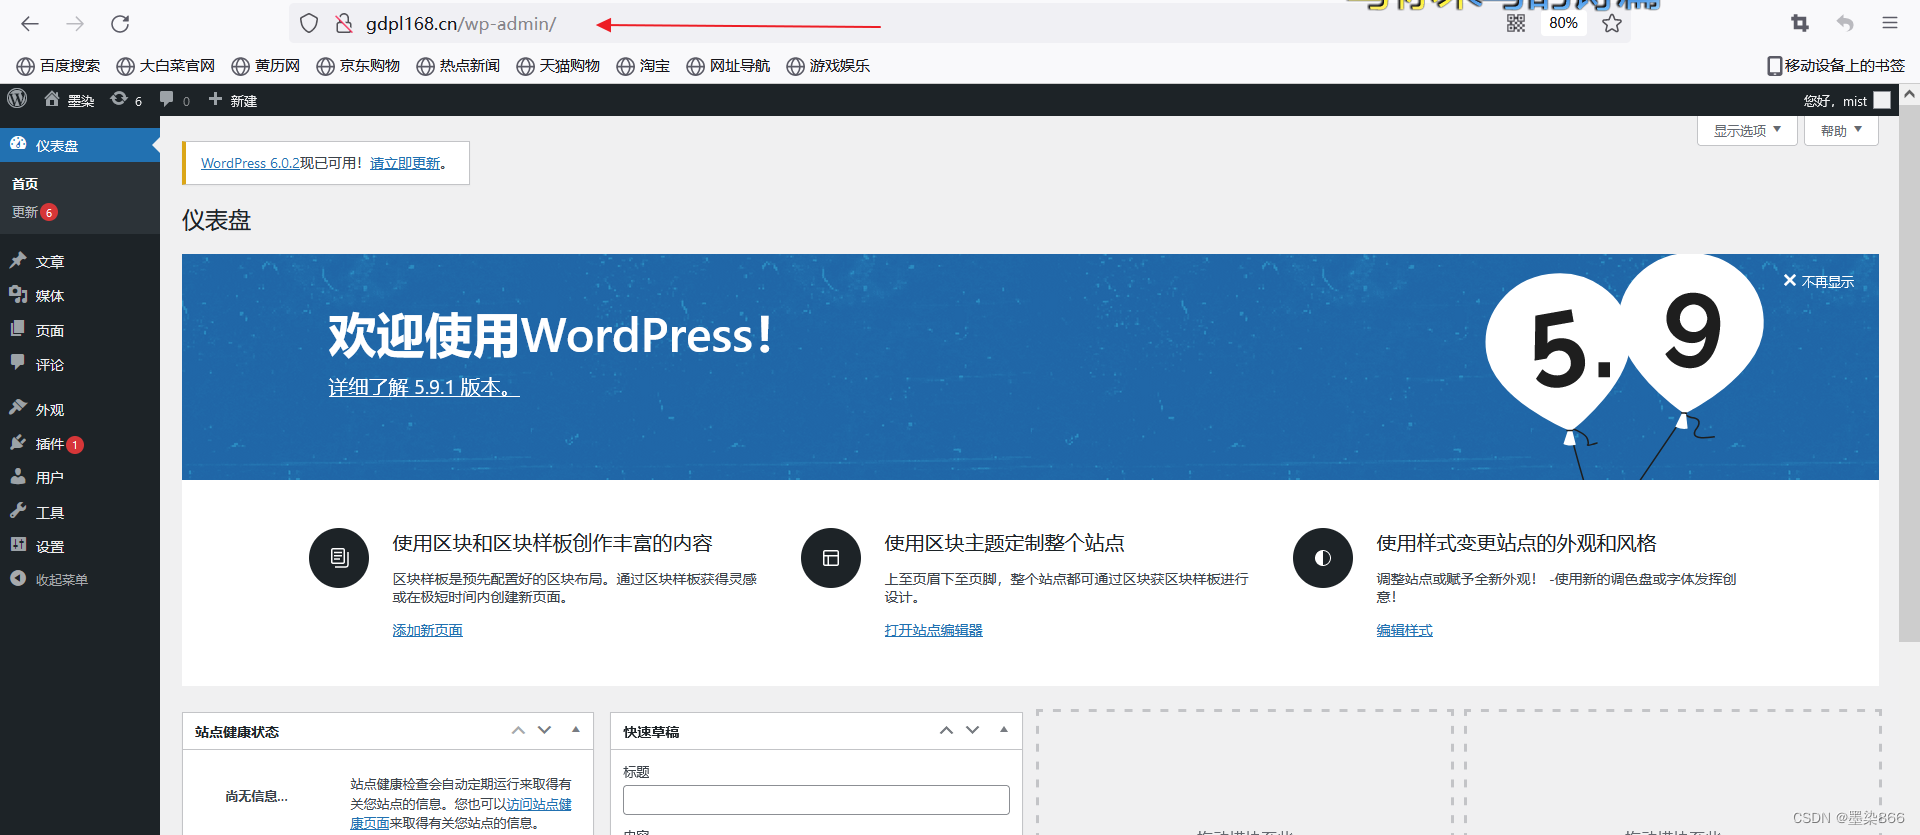This screenshot has height=835, width=1920.
Task: Move 站点健康状态 widget up
Action: (x=518, y=731)
